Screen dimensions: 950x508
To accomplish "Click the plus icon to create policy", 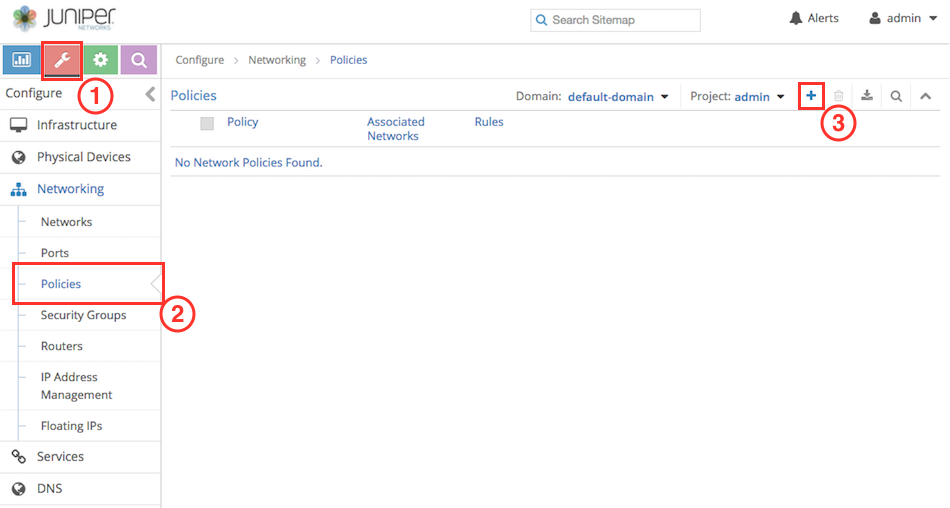I will 811,95.
